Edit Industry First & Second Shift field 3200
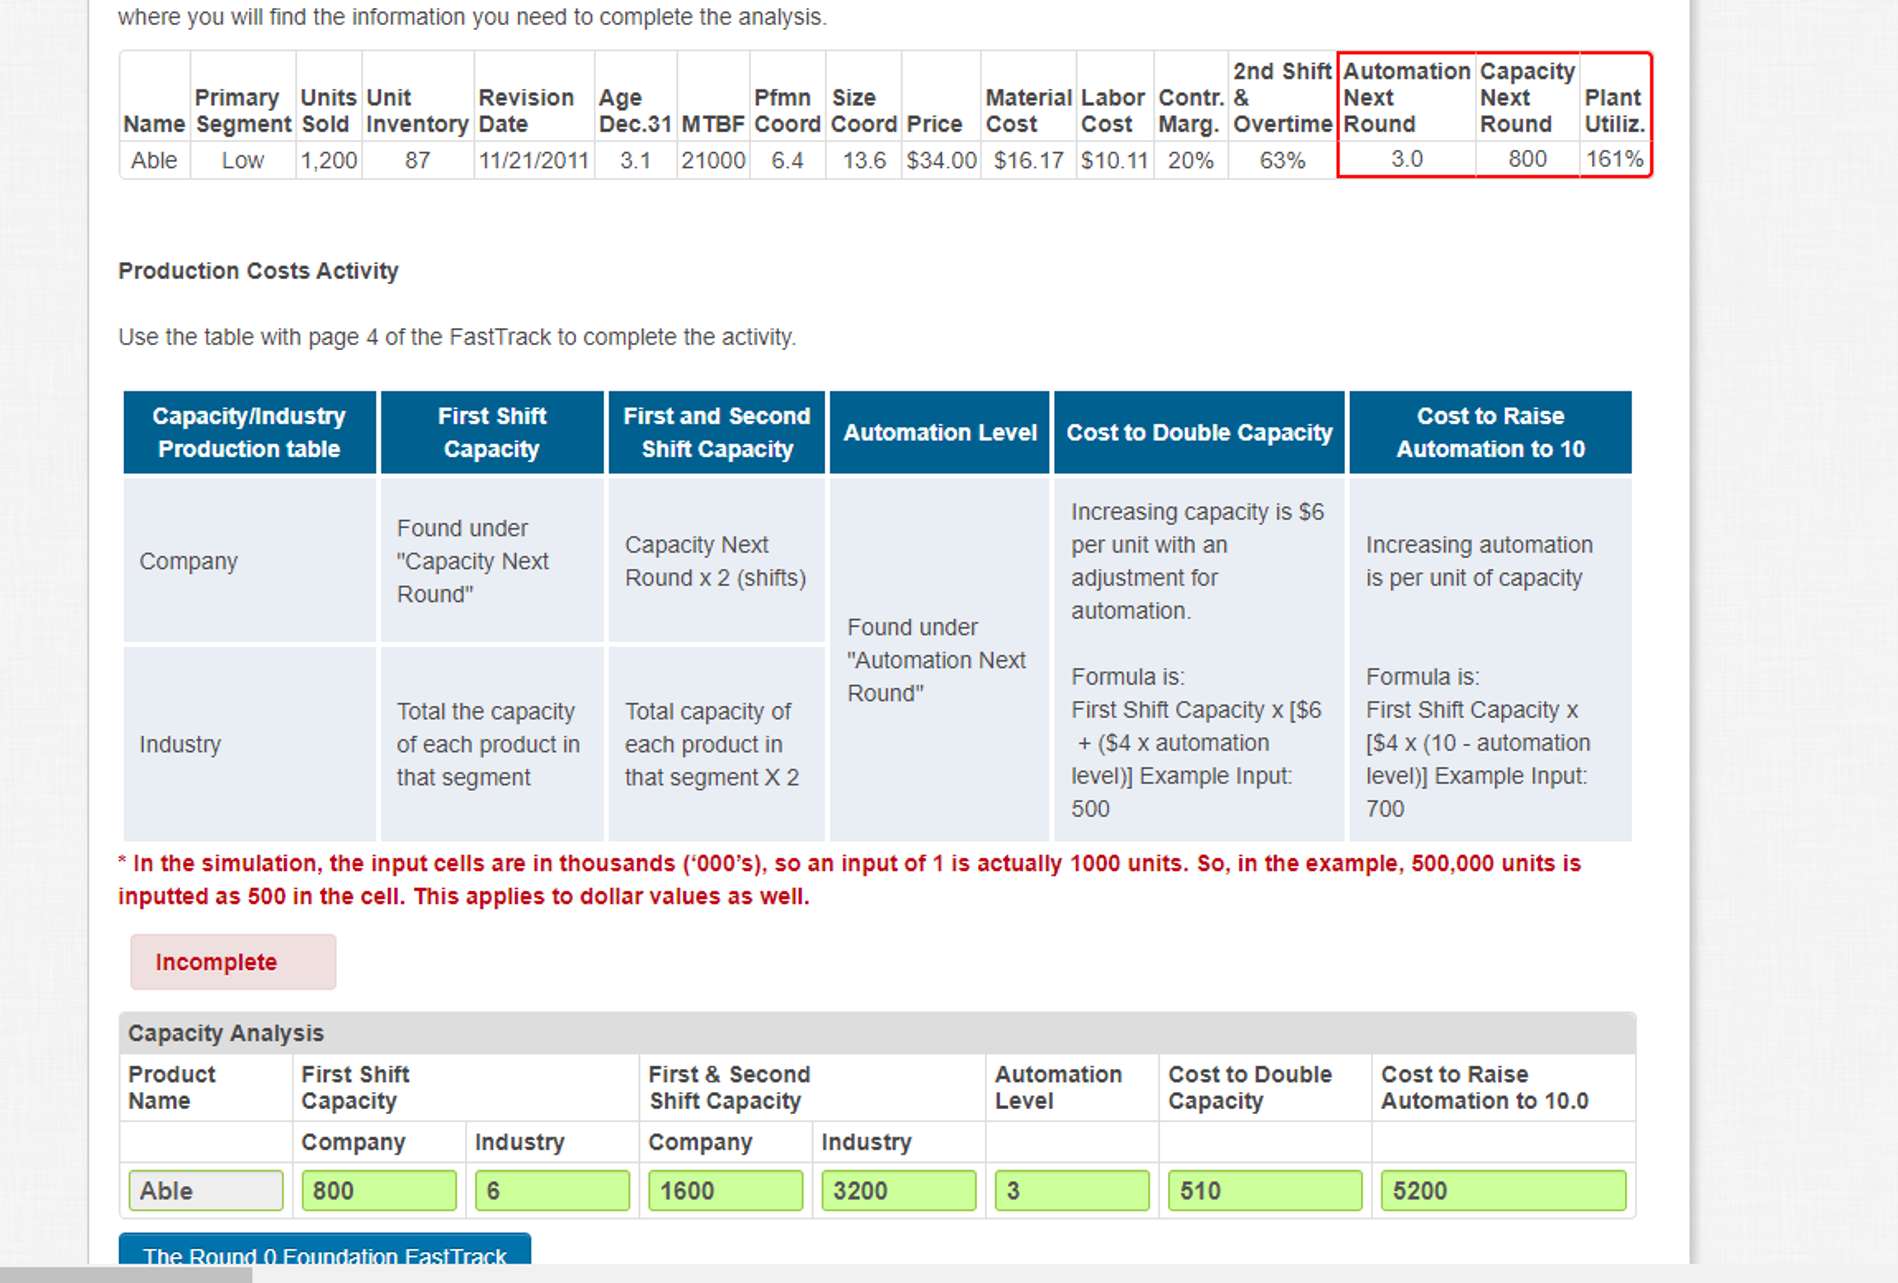The height and width of the screenshot is (1283, 1898). (x=898, y=1190)
